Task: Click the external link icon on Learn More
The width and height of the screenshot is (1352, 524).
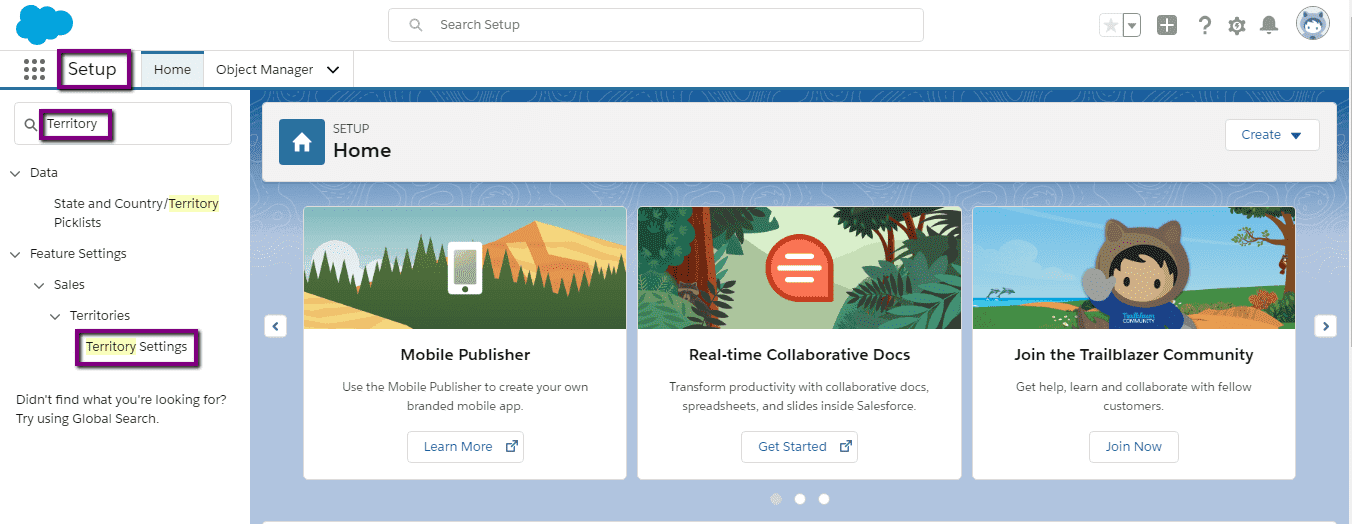Action: click(512, 447)
